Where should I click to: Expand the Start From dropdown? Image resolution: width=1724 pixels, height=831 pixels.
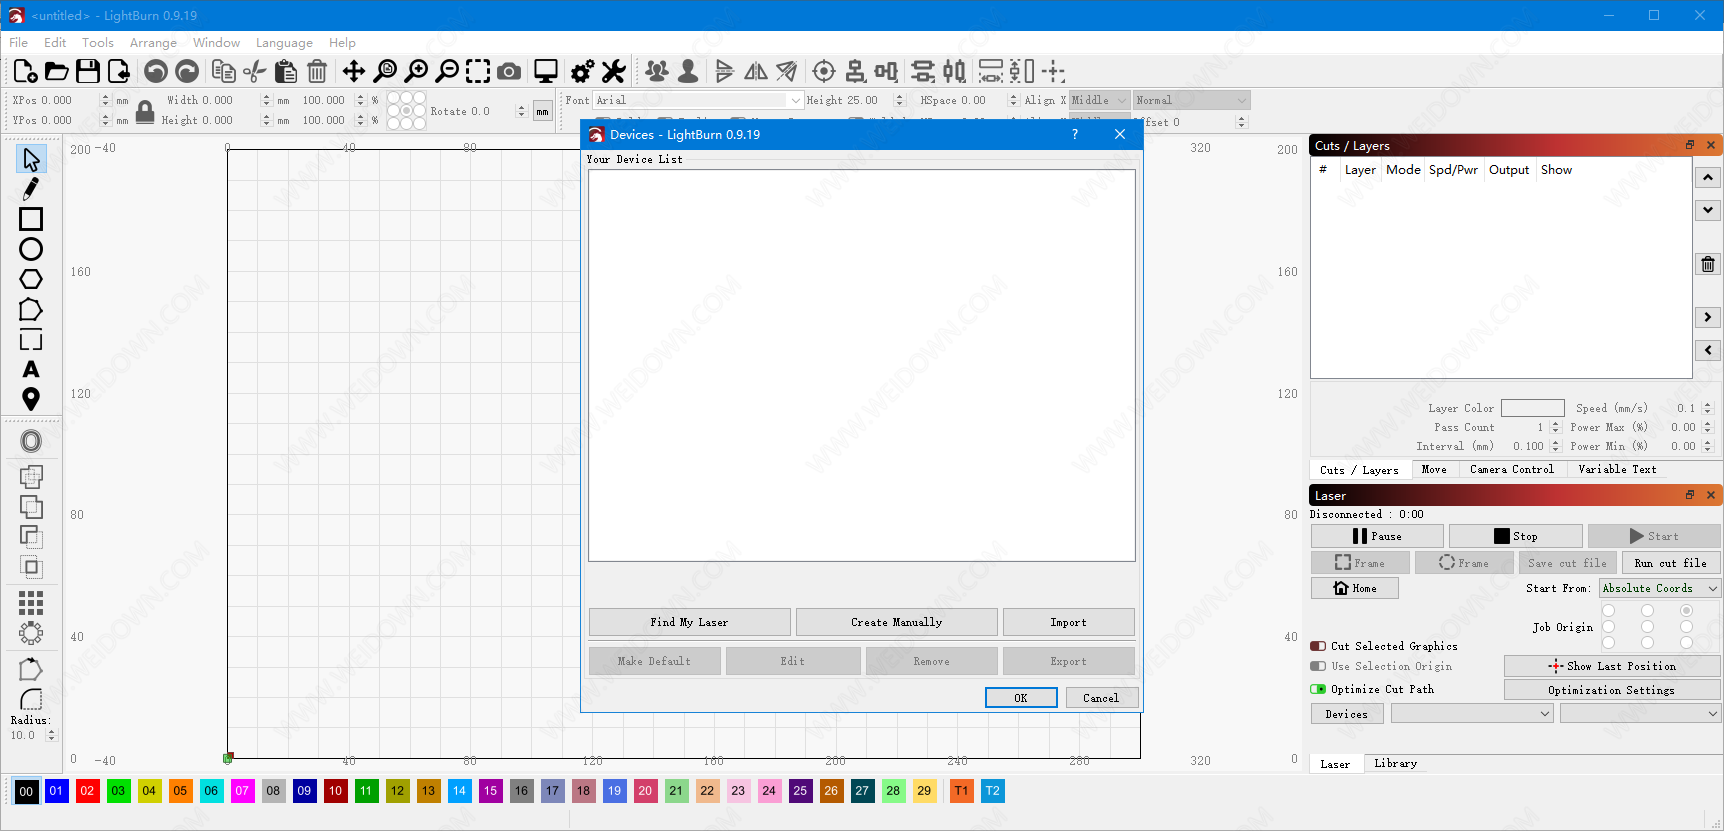pyautogui.click(x=1659, y=588)
